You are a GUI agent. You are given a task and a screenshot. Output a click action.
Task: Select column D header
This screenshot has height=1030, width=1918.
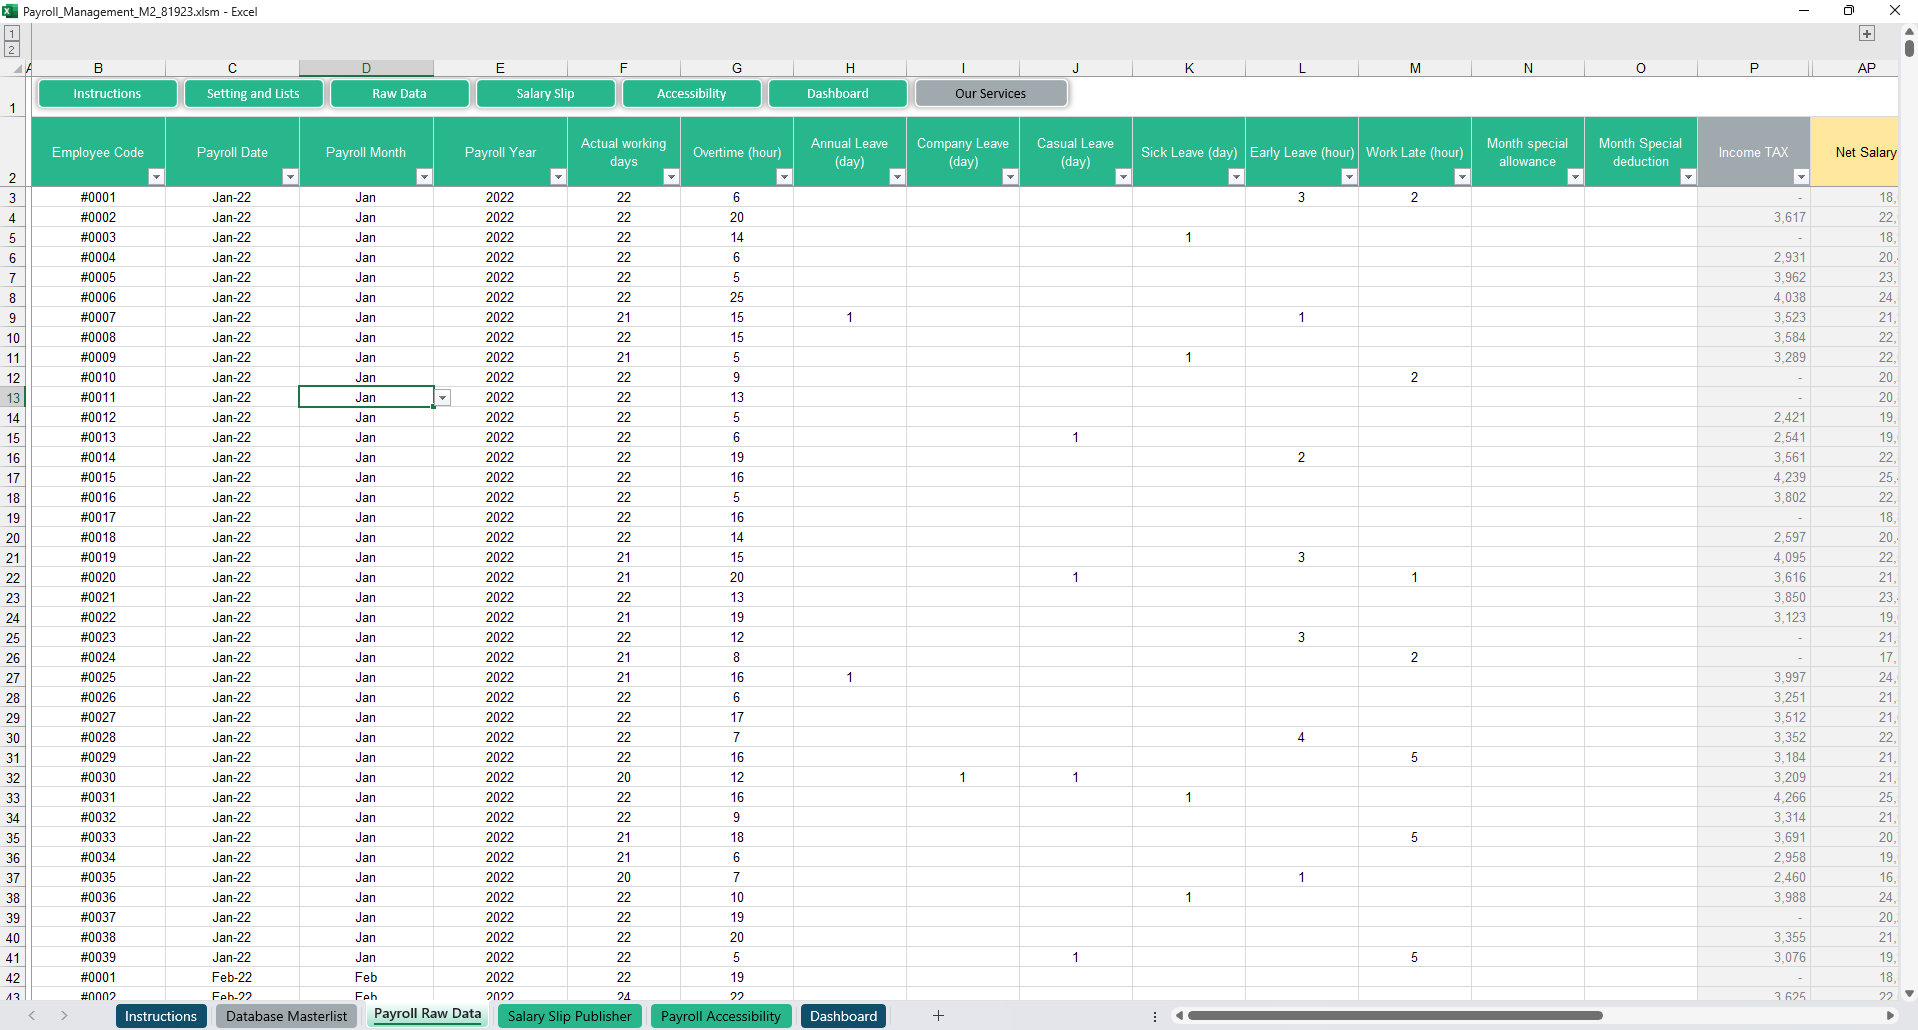point(366,68)
